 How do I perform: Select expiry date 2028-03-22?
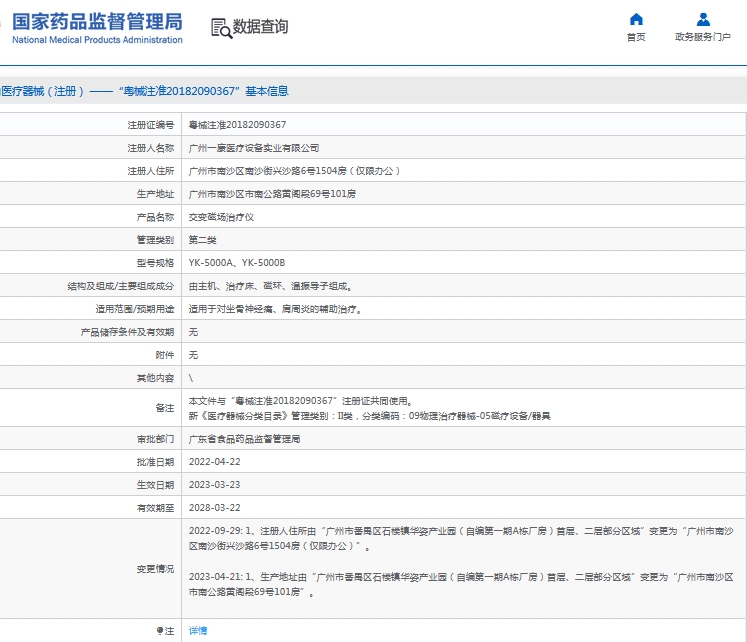click(x=214, y=508)
